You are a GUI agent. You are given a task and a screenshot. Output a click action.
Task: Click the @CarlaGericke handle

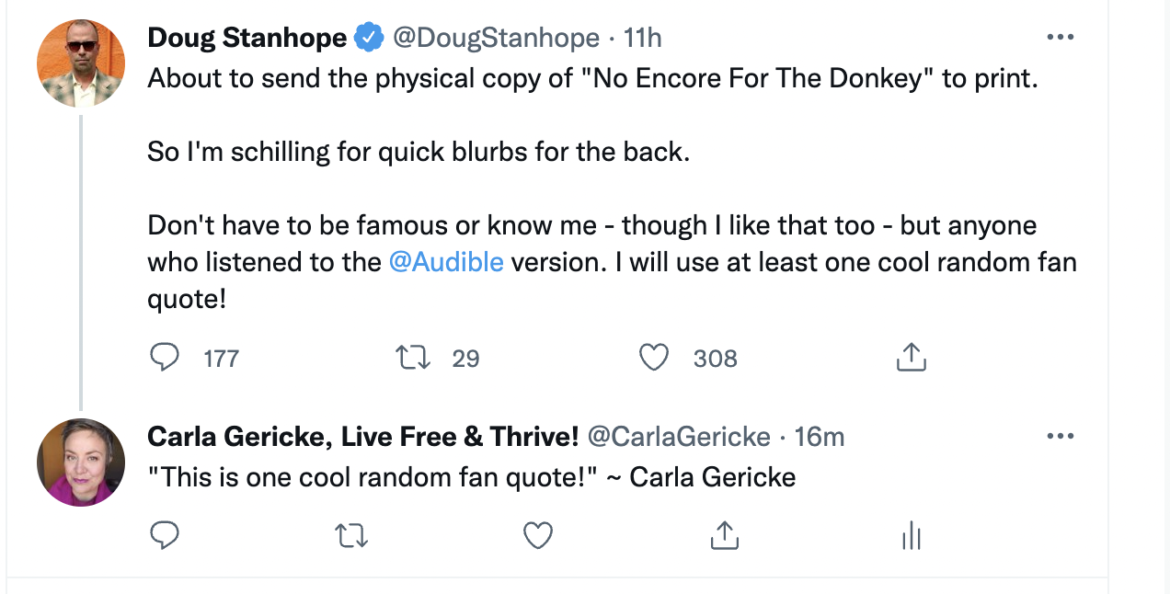[x=678, y=437]
